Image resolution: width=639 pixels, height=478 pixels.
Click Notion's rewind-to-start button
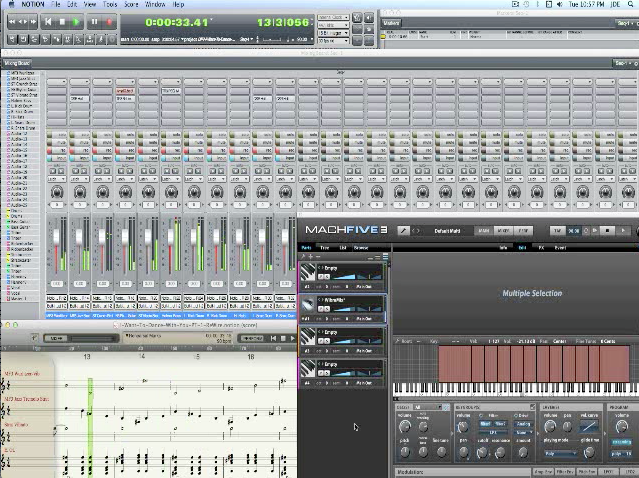[x=273, y=338]
